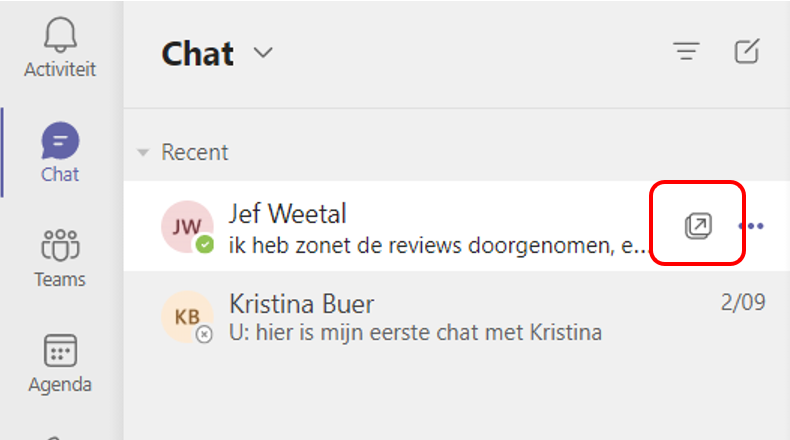Screen dimensions: 790x440
Task: Click the KB avatar thumbnail
Action: (187, 317)
